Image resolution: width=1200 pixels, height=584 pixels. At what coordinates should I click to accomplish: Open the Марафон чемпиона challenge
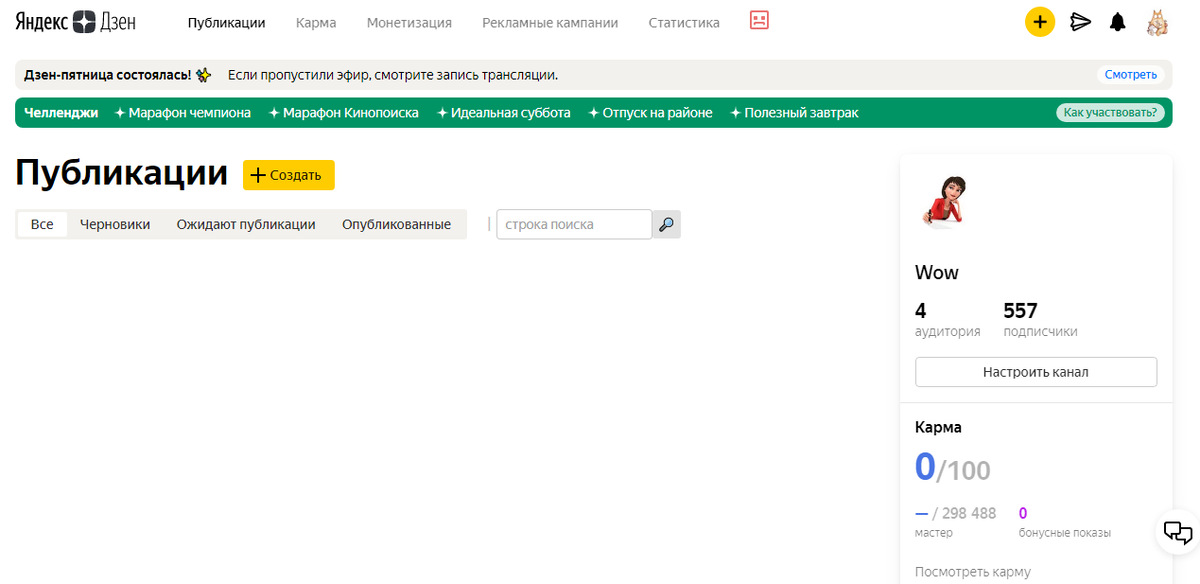point(183,113)
